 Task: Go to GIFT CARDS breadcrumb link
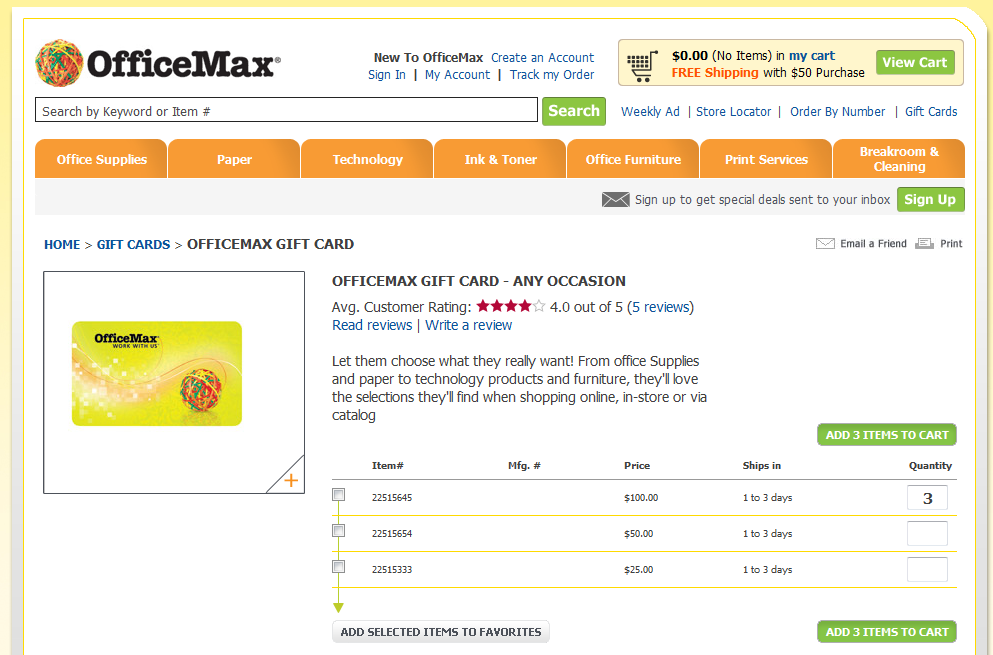coord(134,245)
